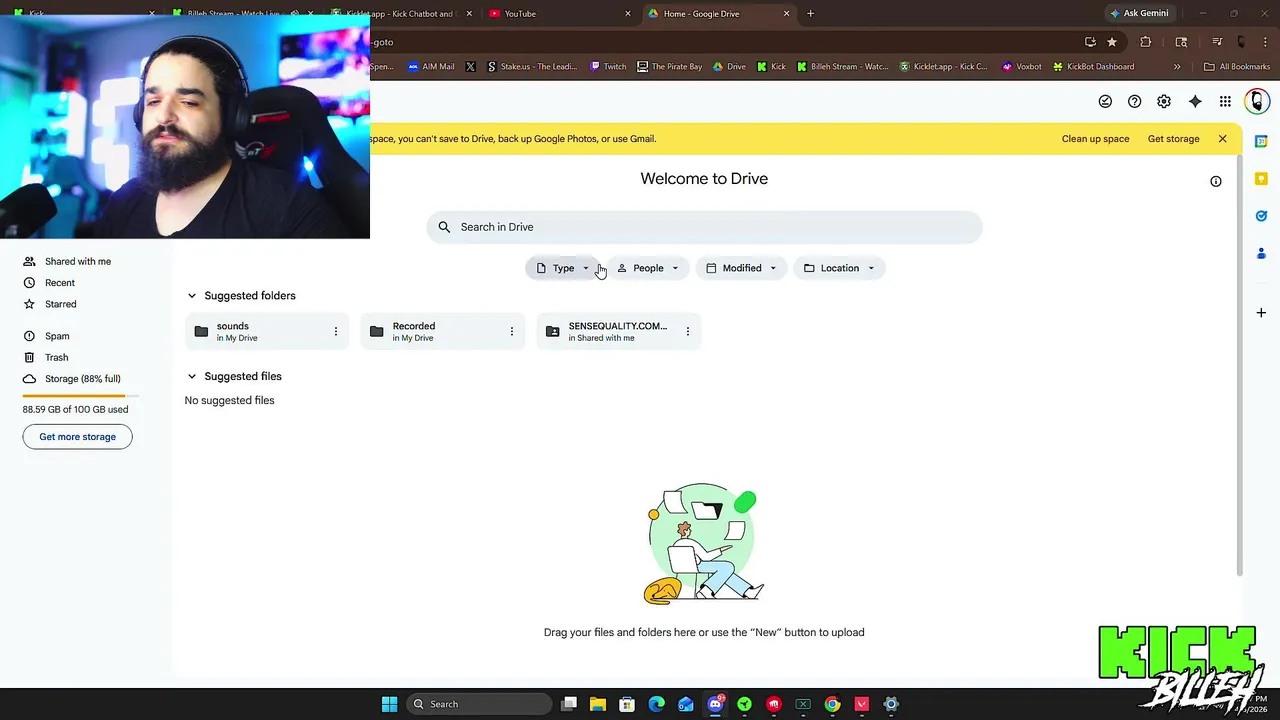1280x720 pixels.
Task: Open Microsoft Edge from the taskbar
Action: tap(656, 704)
